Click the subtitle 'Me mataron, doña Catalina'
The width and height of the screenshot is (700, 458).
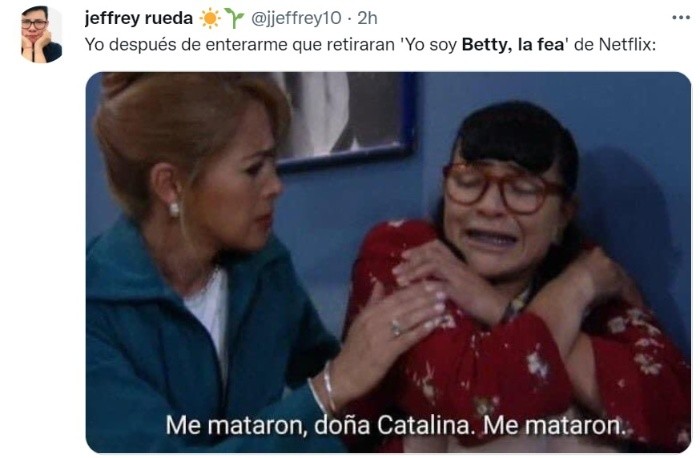point(320,425)
